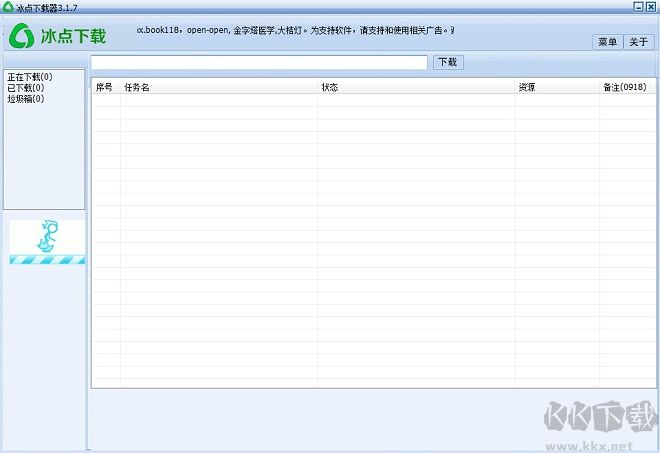This screenshot has width=660, height=453.
Task: Sort by the 任务名 column header
Action: (219, 87)
